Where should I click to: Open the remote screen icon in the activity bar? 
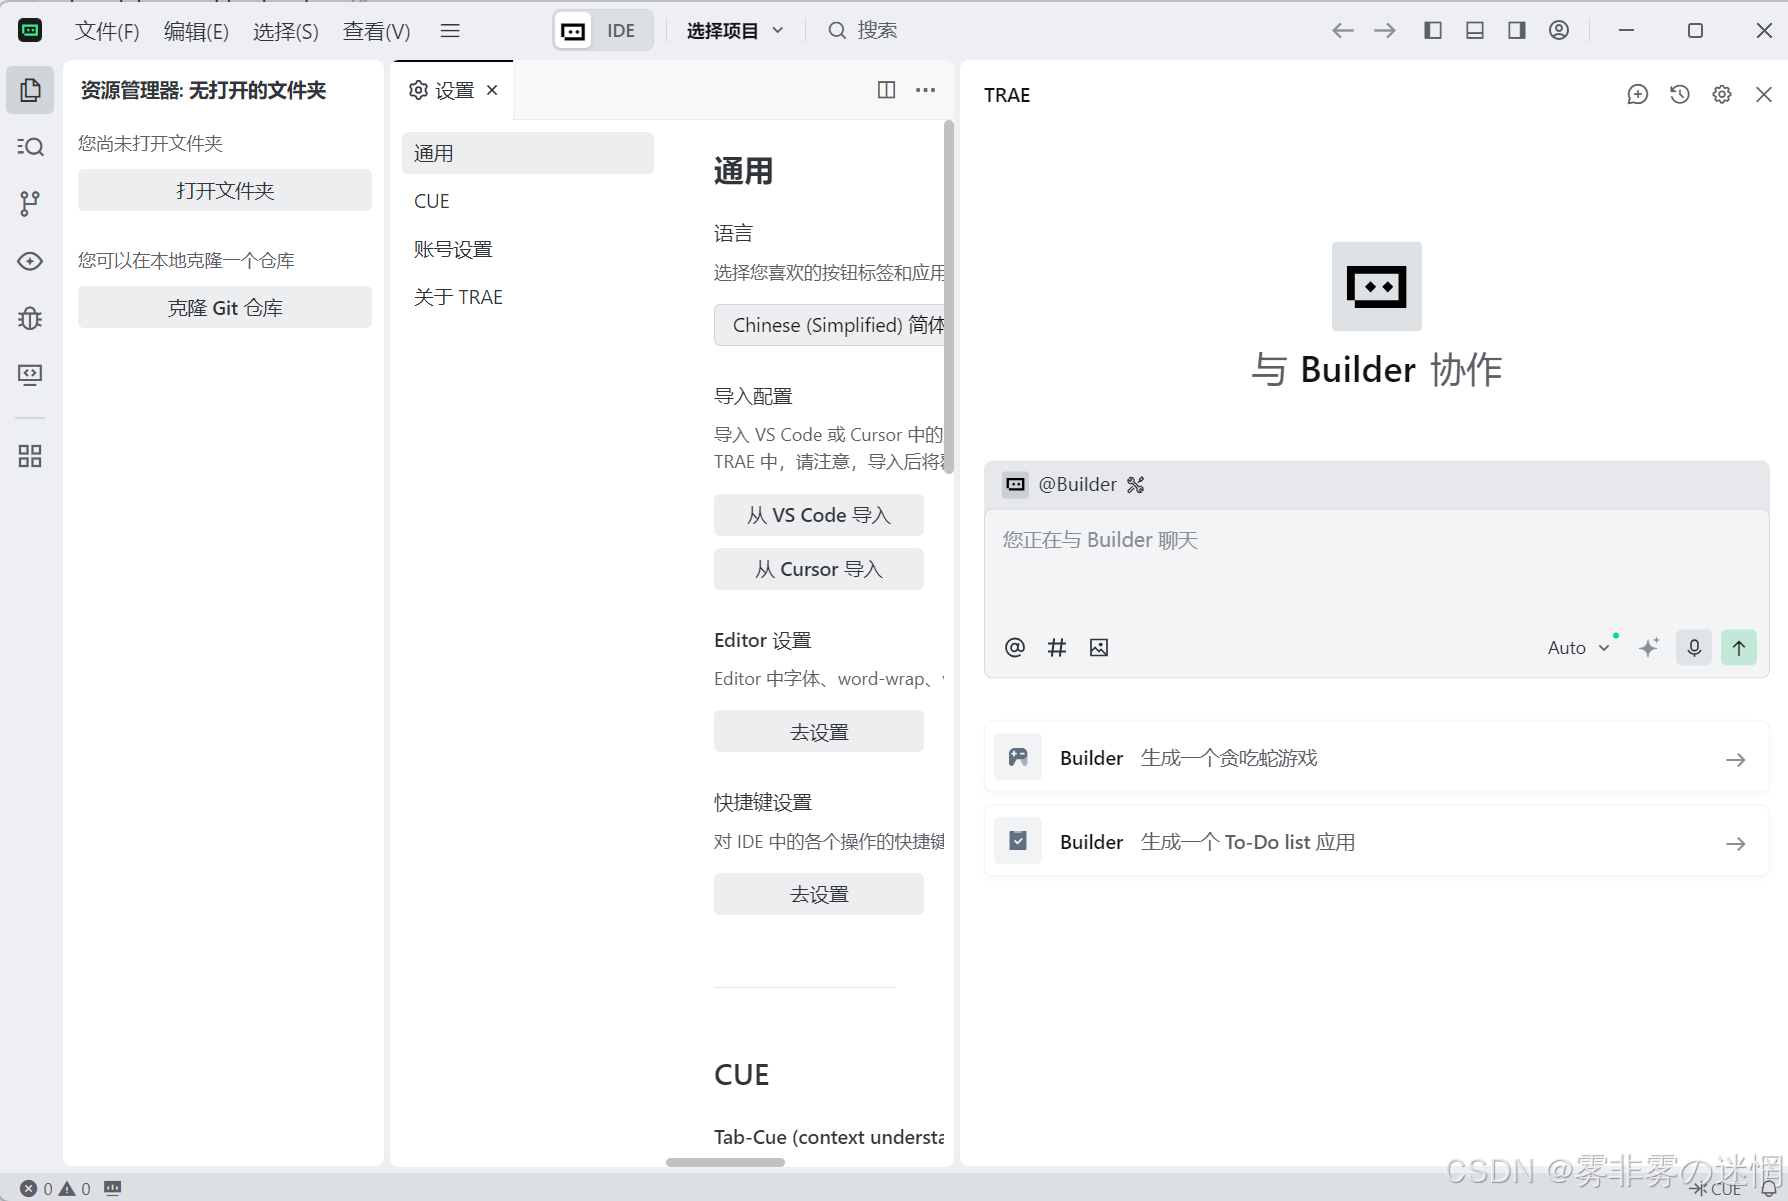point(30,375)
